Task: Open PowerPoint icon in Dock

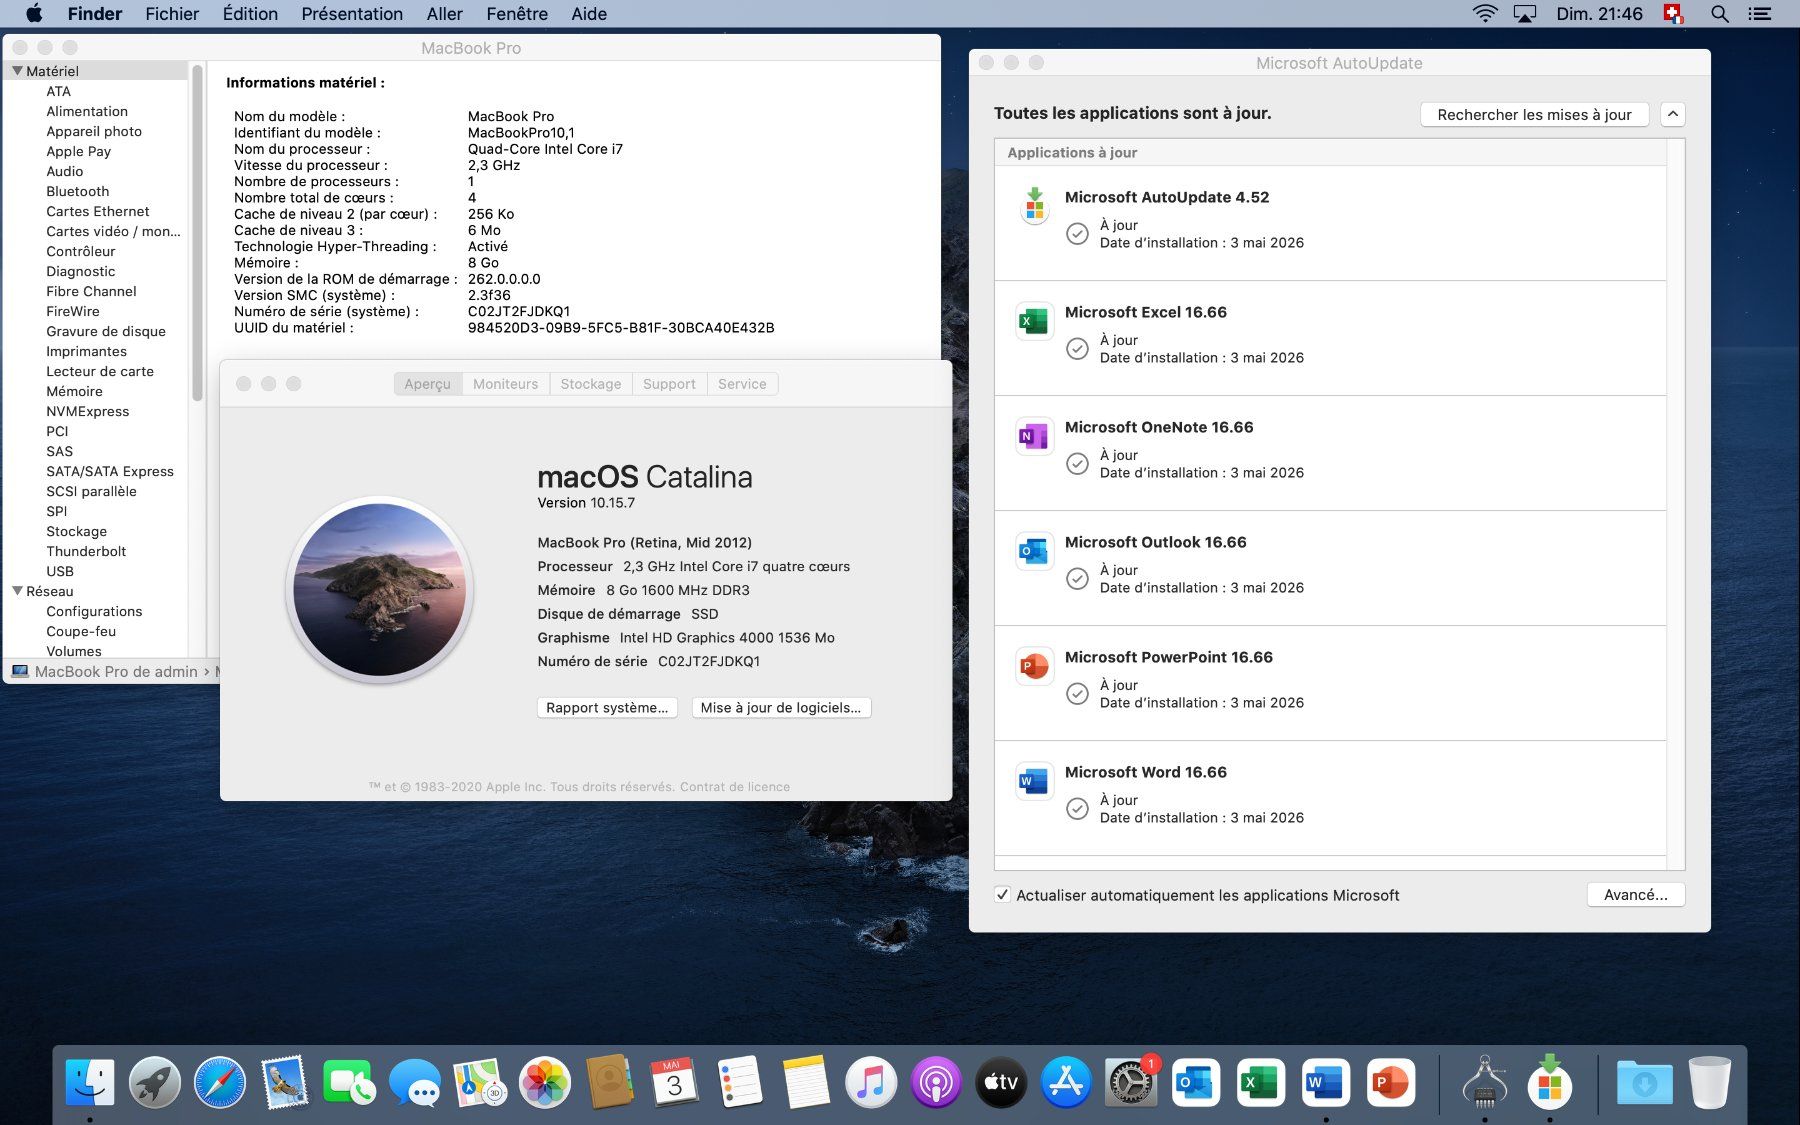Action: coord(1390,1082)
